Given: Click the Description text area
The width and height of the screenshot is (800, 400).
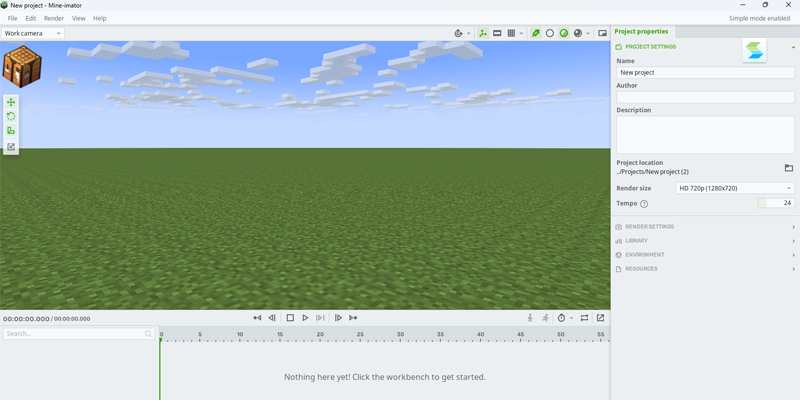Looking at the screenshot, I should tap(705, 135).
